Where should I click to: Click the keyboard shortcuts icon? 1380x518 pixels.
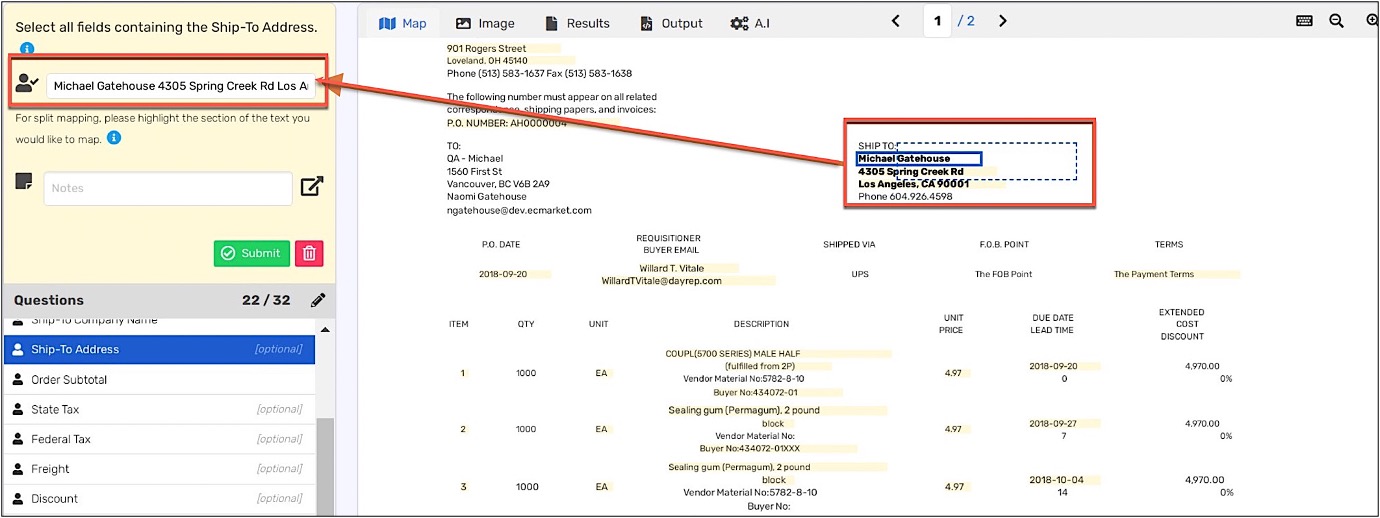[1304, 21]
